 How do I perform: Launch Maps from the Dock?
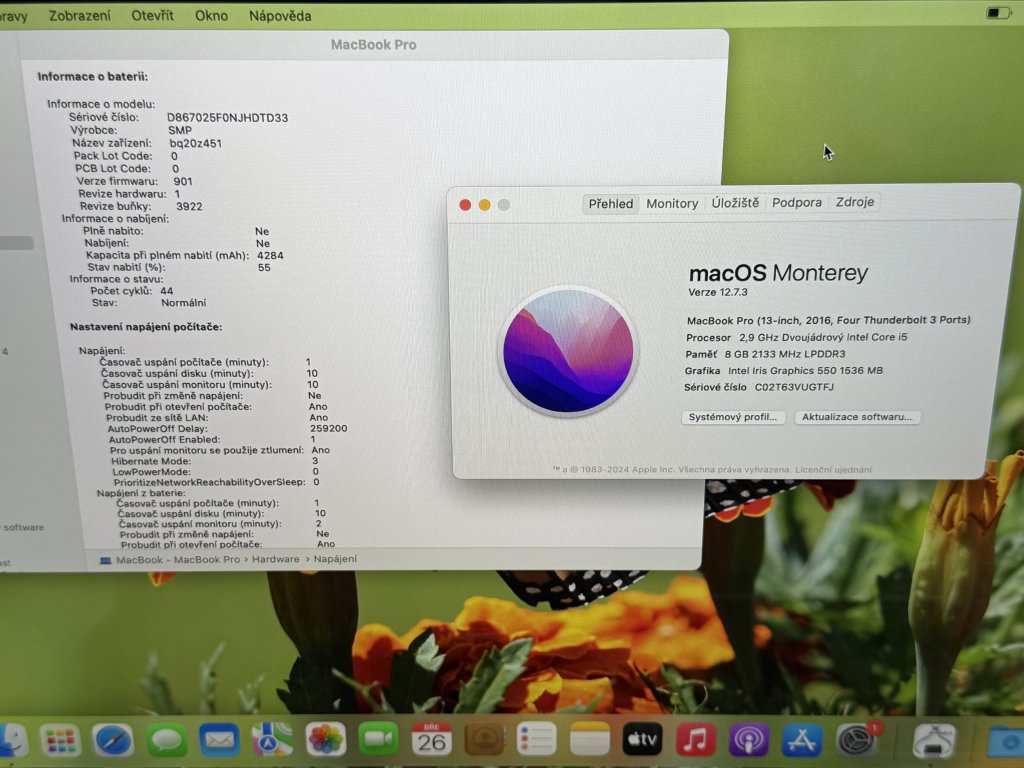click(x=272, y=741)
